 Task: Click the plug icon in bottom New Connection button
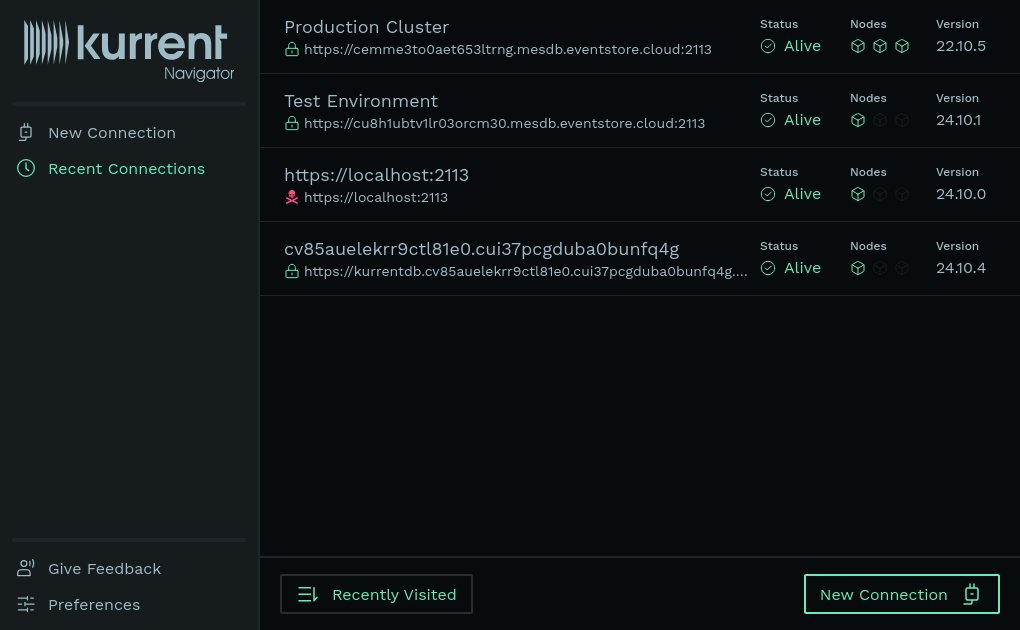(972, 594)
